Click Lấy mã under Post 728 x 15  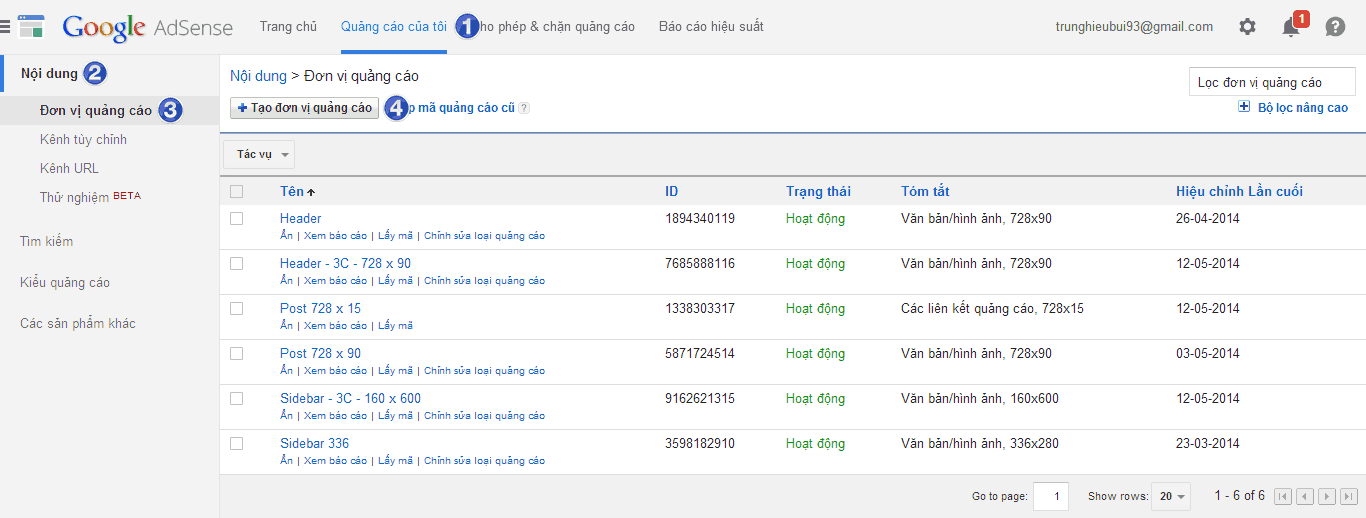[x=395, y=326]
